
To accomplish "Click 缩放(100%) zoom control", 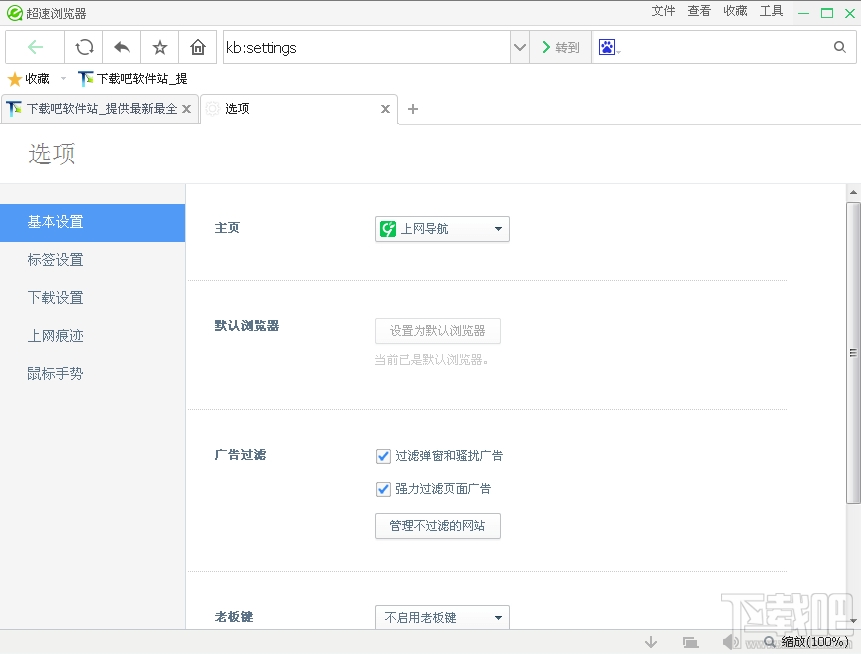I will [x=812, y=641].
